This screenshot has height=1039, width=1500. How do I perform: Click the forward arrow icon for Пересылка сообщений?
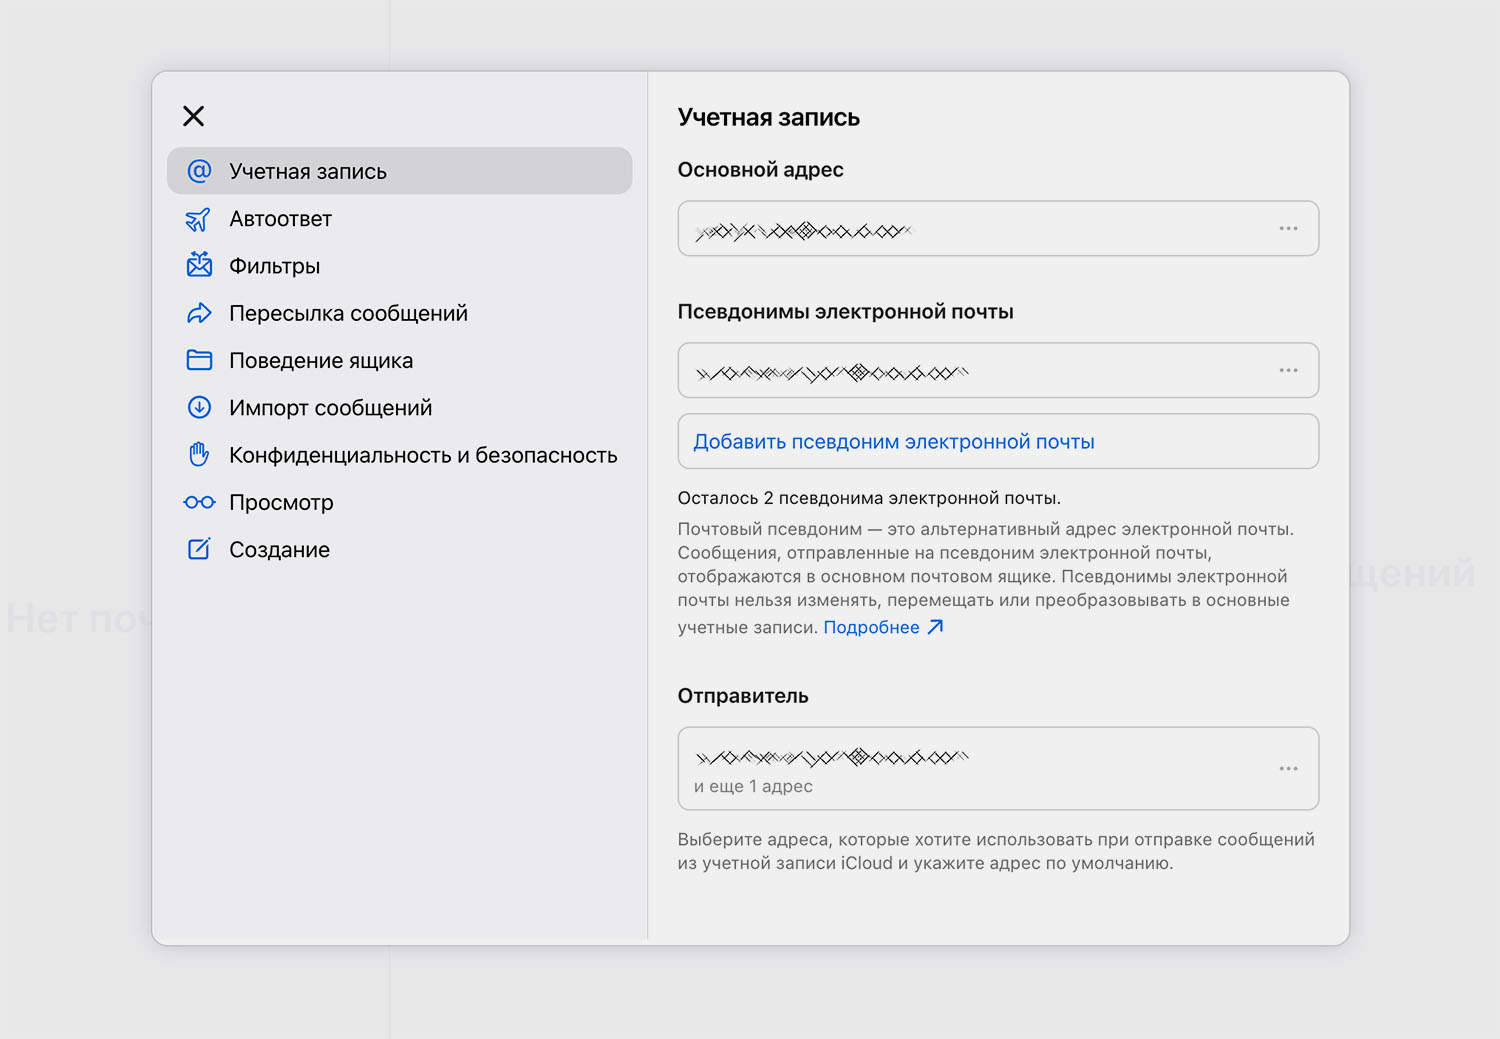199,313
